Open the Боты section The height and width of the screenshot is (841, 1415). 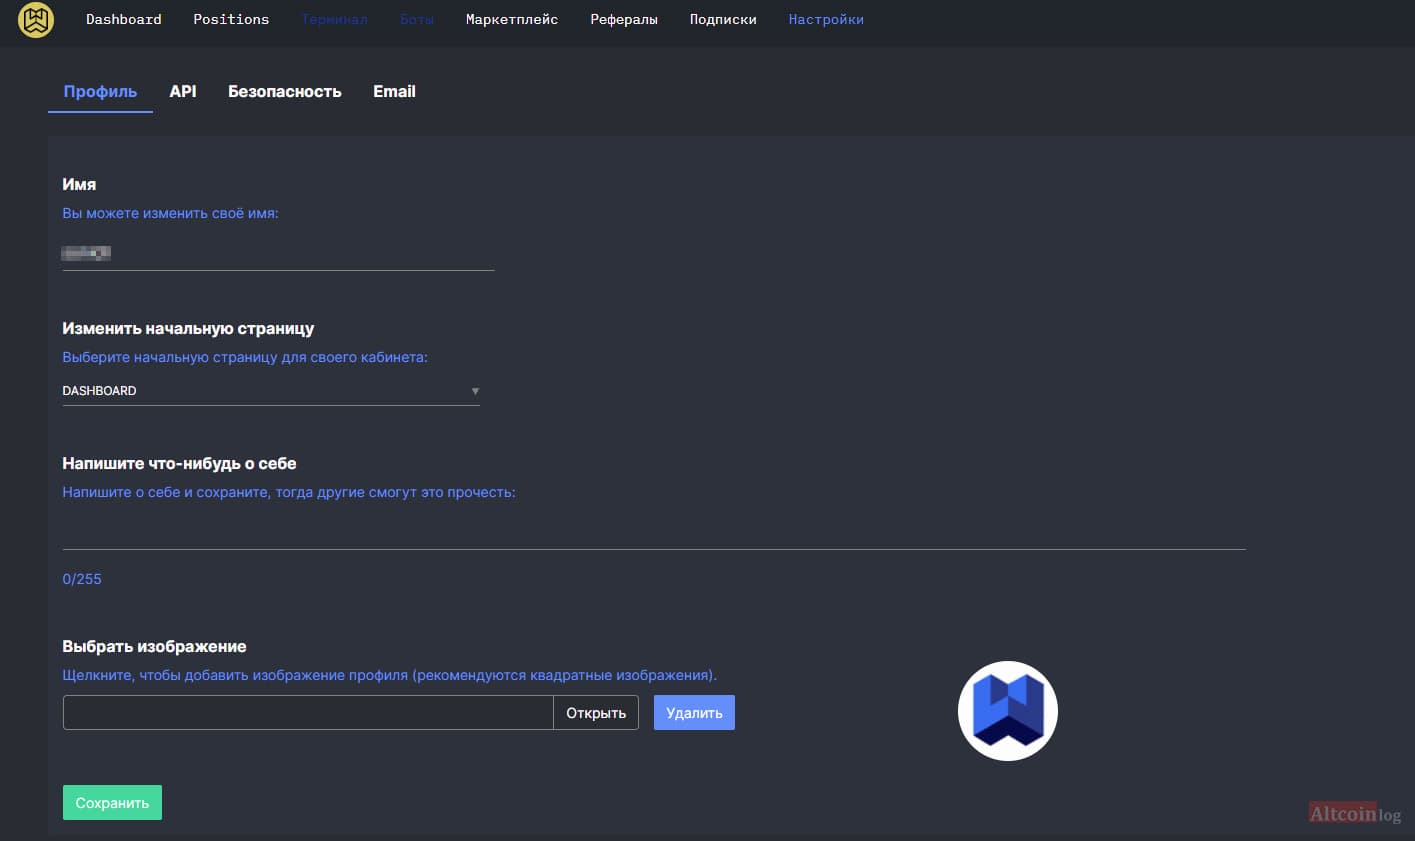click(417, 19)
